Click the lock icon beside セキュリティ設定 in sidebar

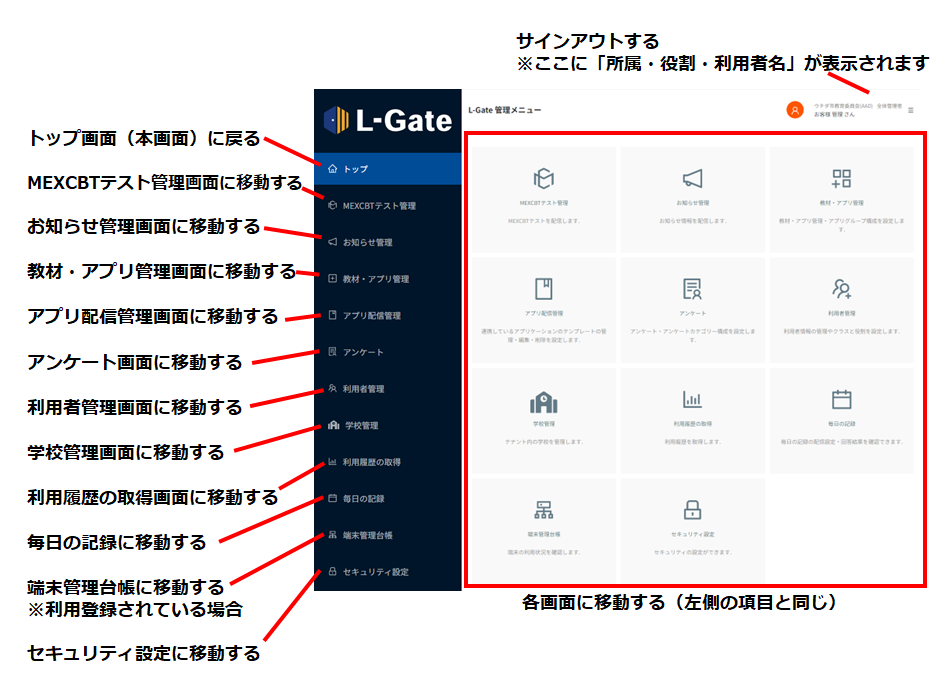(332, 571)
